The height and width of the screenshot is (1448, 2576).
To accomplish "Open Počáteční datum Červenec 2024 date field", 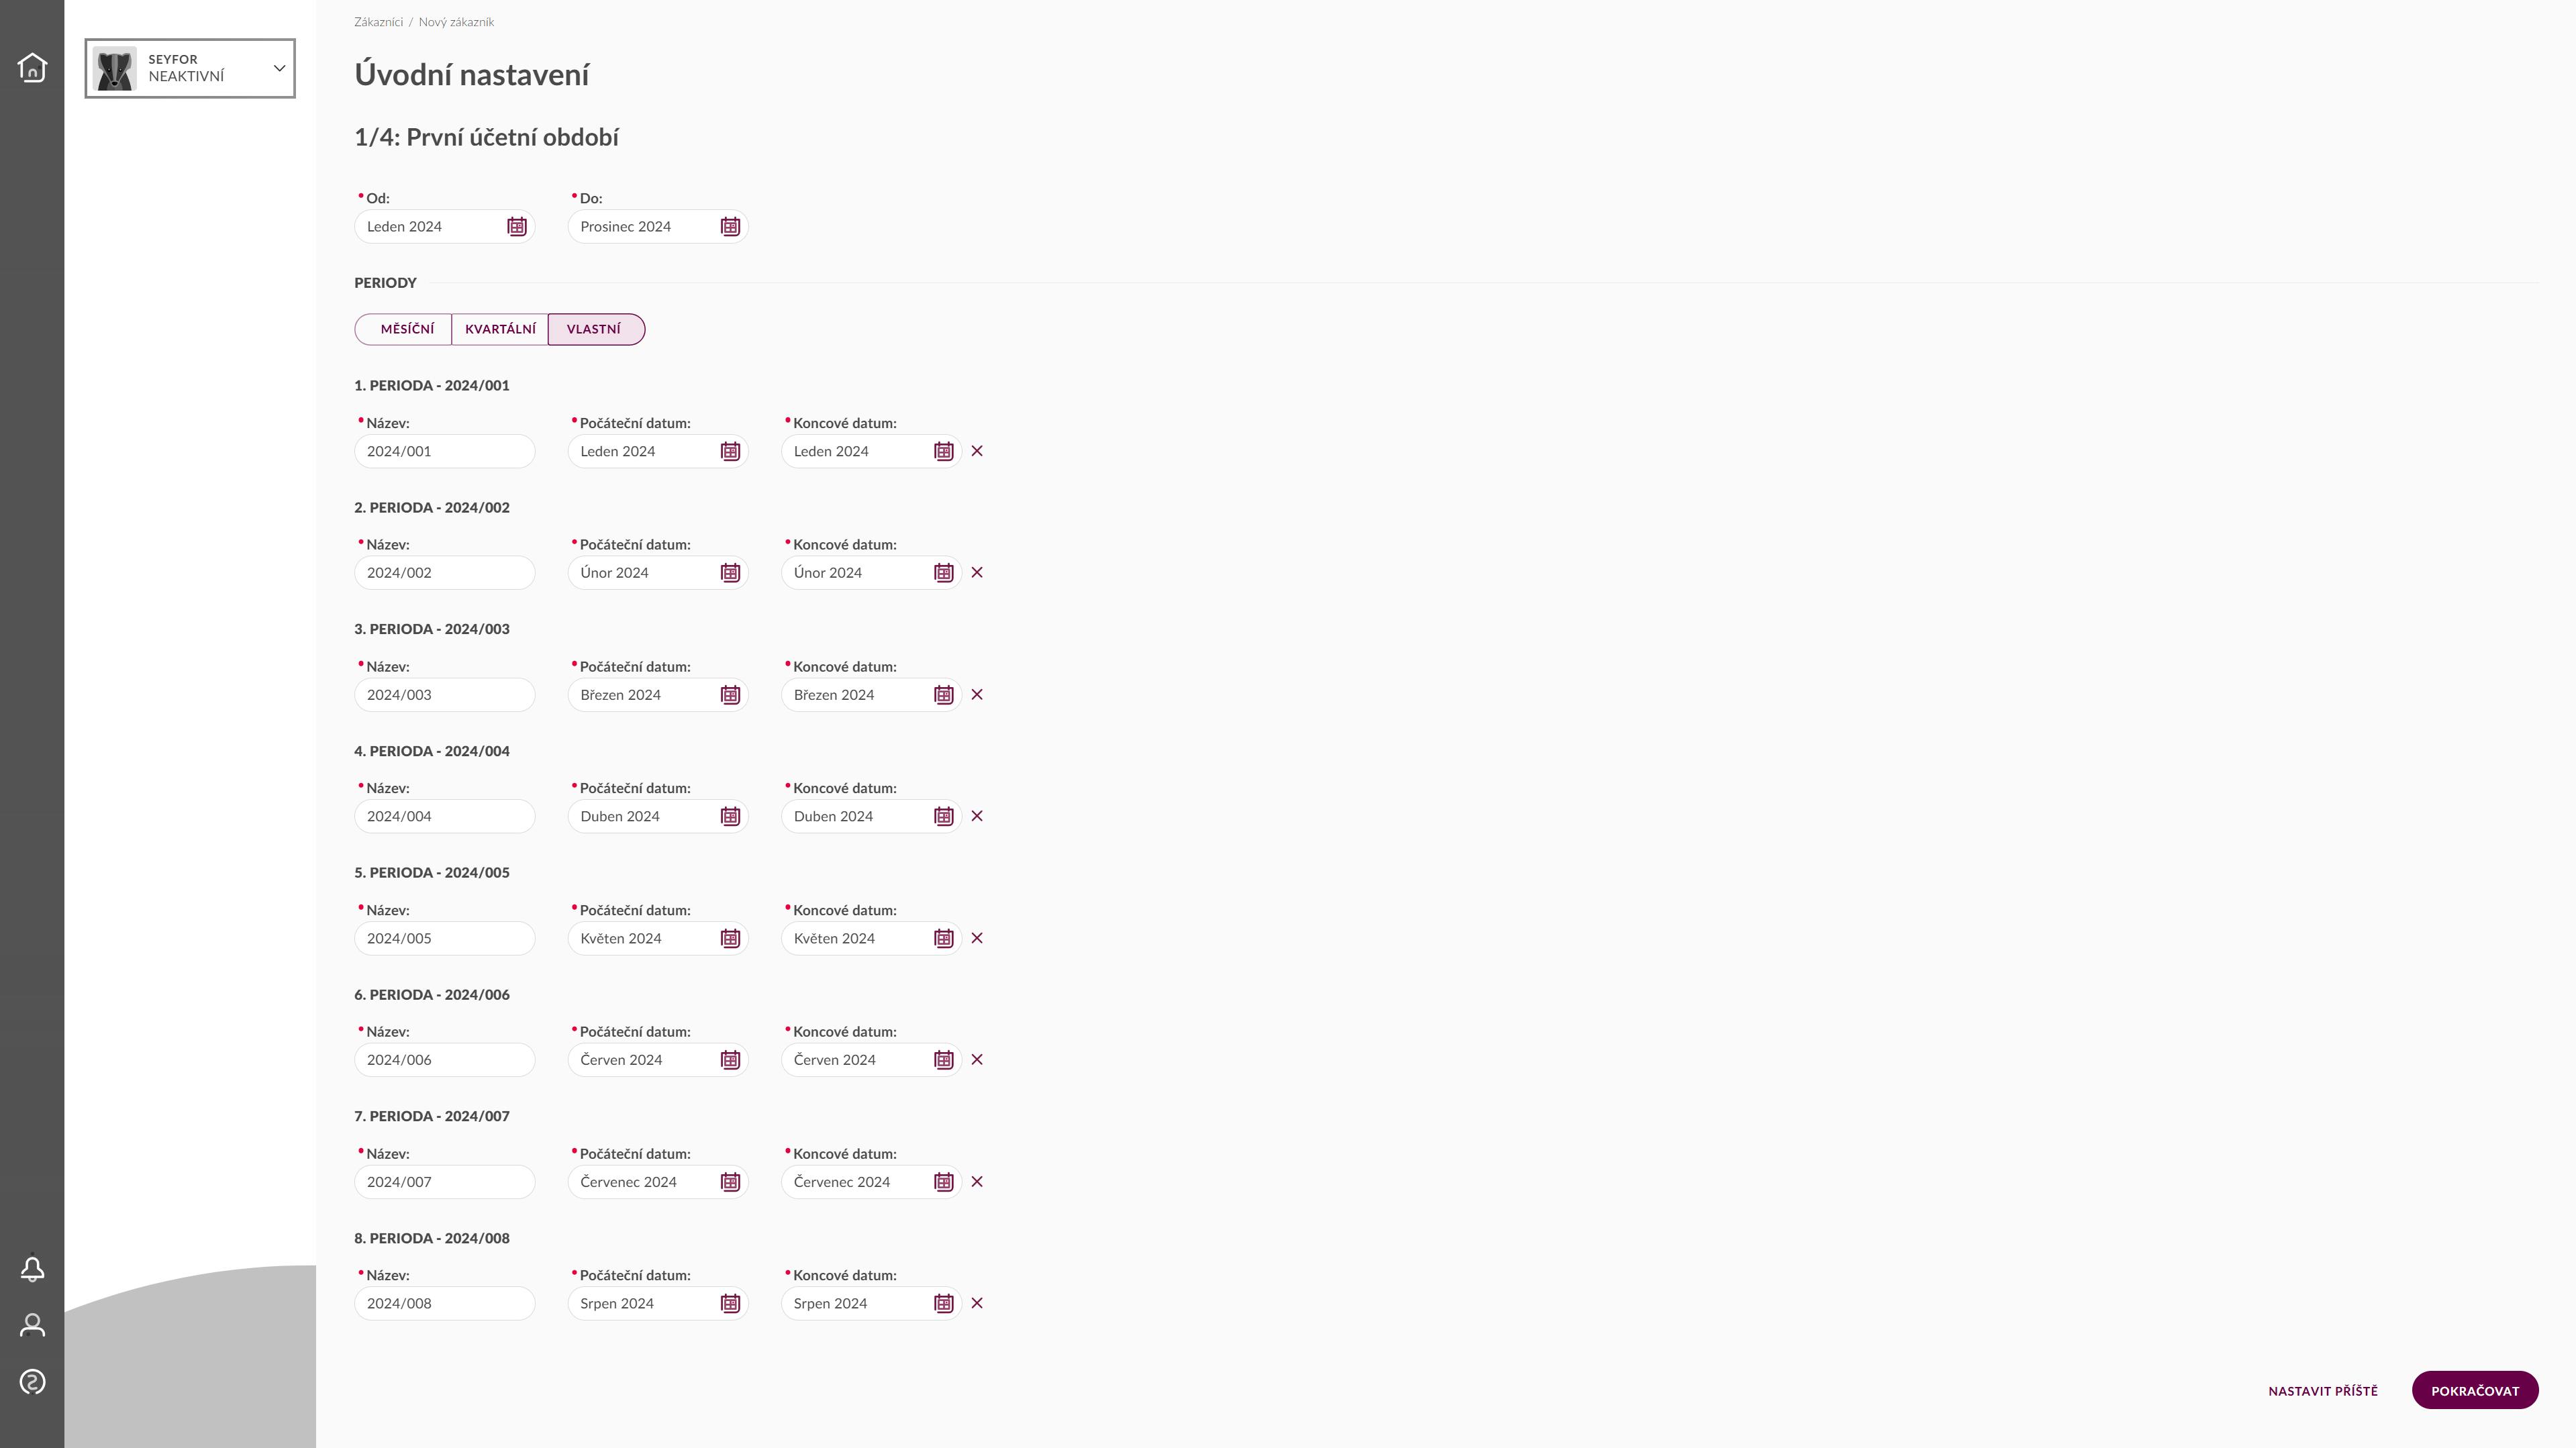I will (658, 1182).
